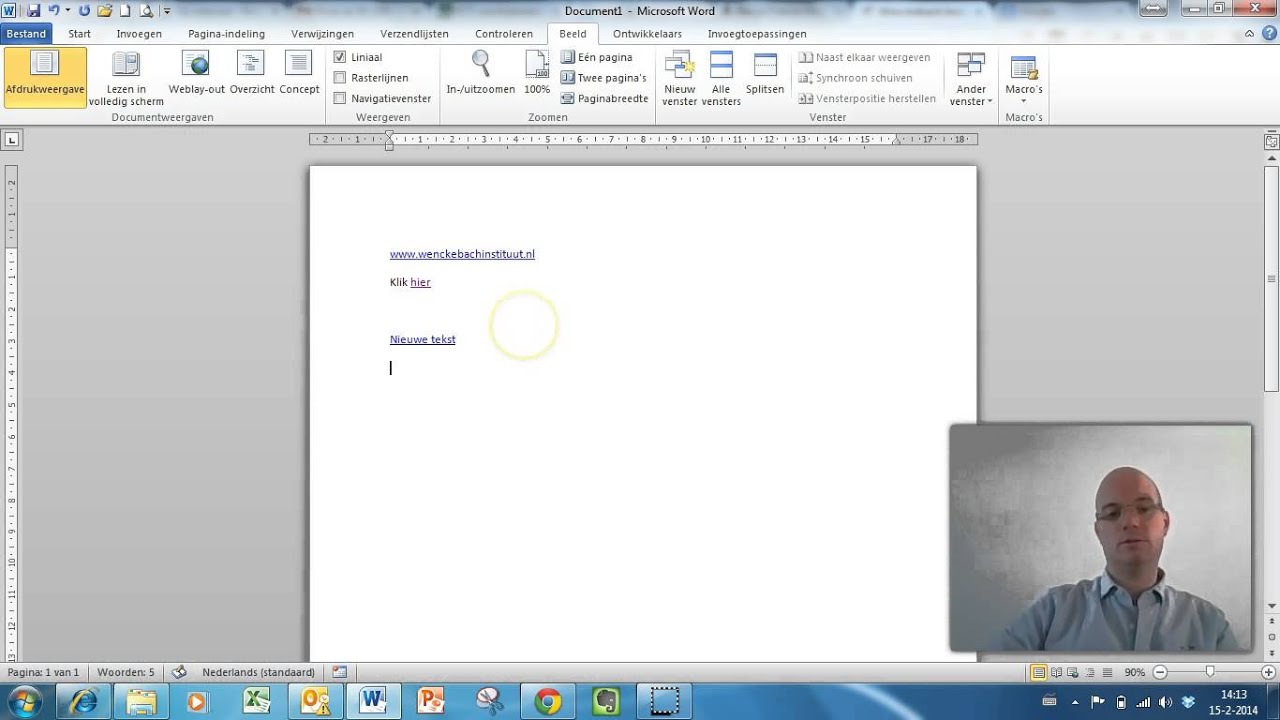Choose Twee pagina's zoom option
Screen dimensions: 1280x720
click(604, 78)
